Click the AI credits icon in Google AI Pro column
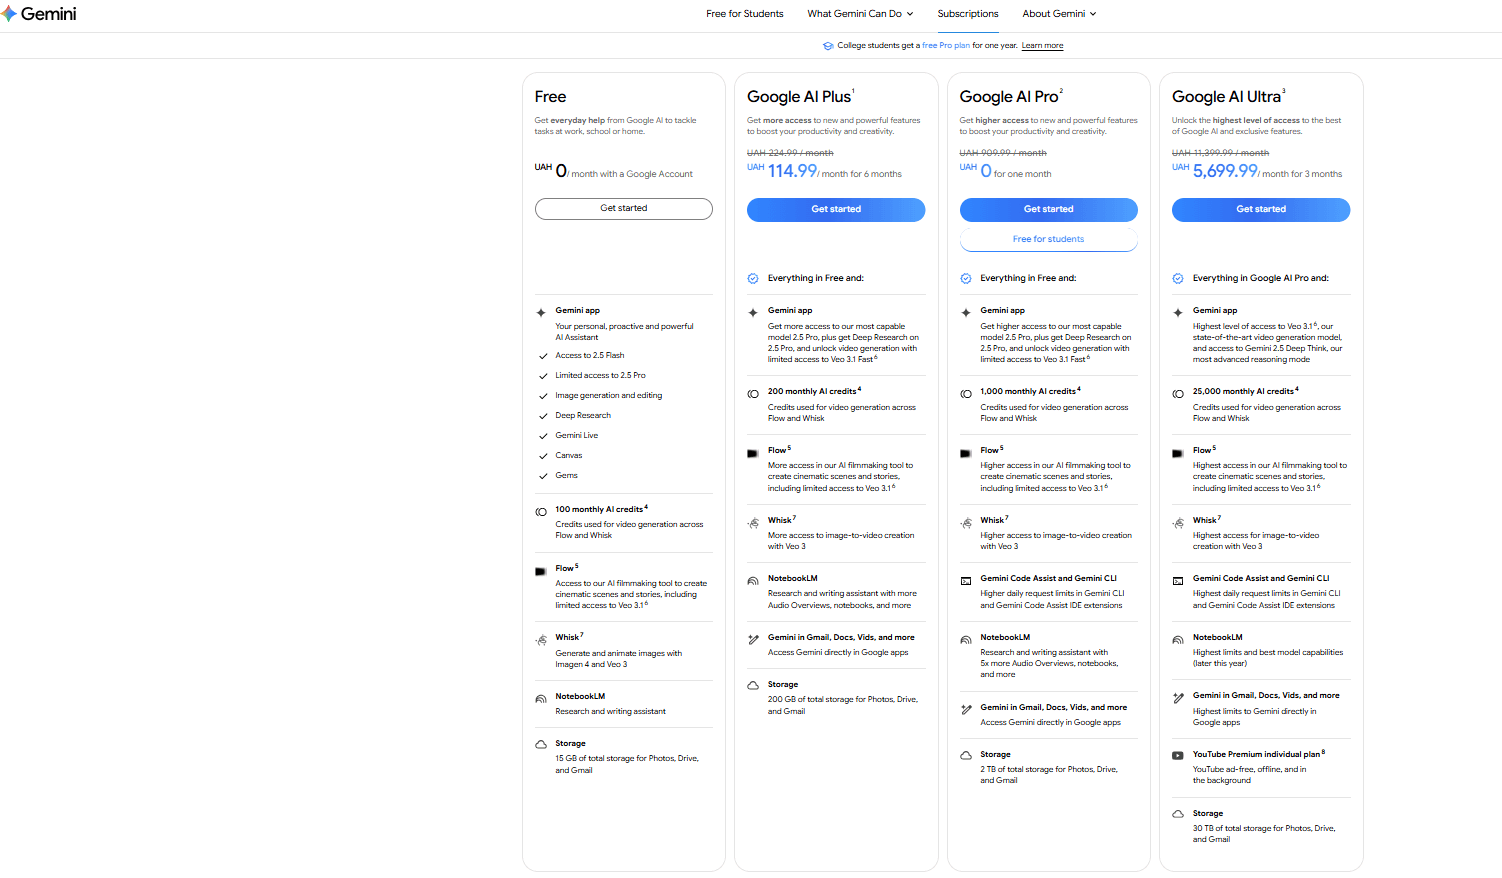 point(966,393)
